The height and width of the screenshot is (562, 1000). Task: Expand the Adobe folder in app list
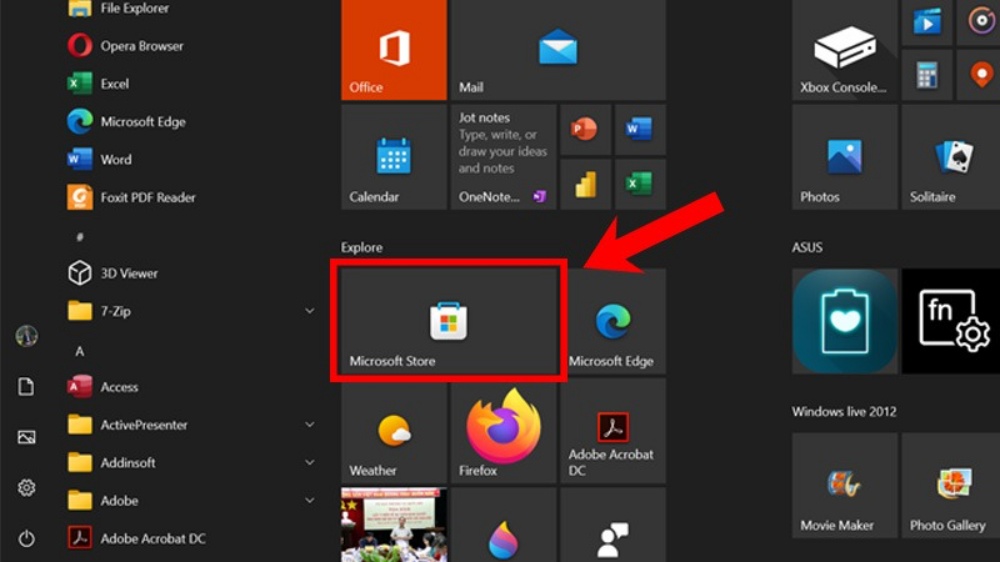pos(310,501)
